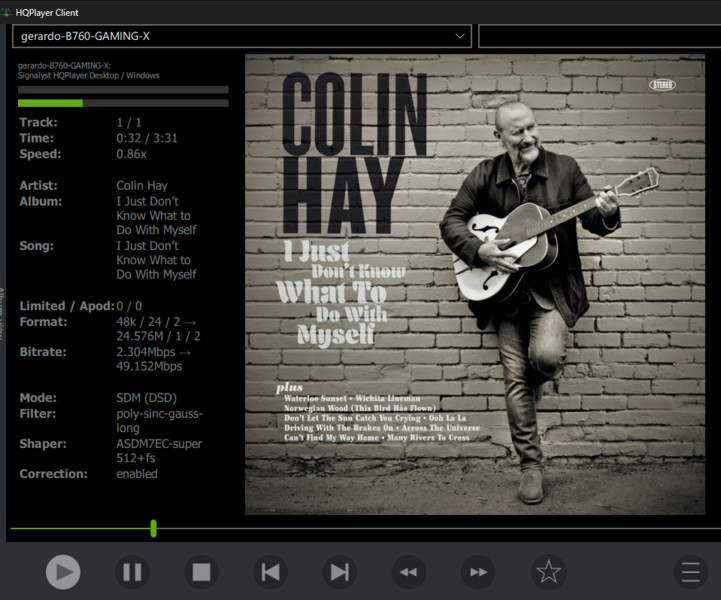721x600 pixels.
Task: Open the hamburger menu
Action: pos(691,572)
